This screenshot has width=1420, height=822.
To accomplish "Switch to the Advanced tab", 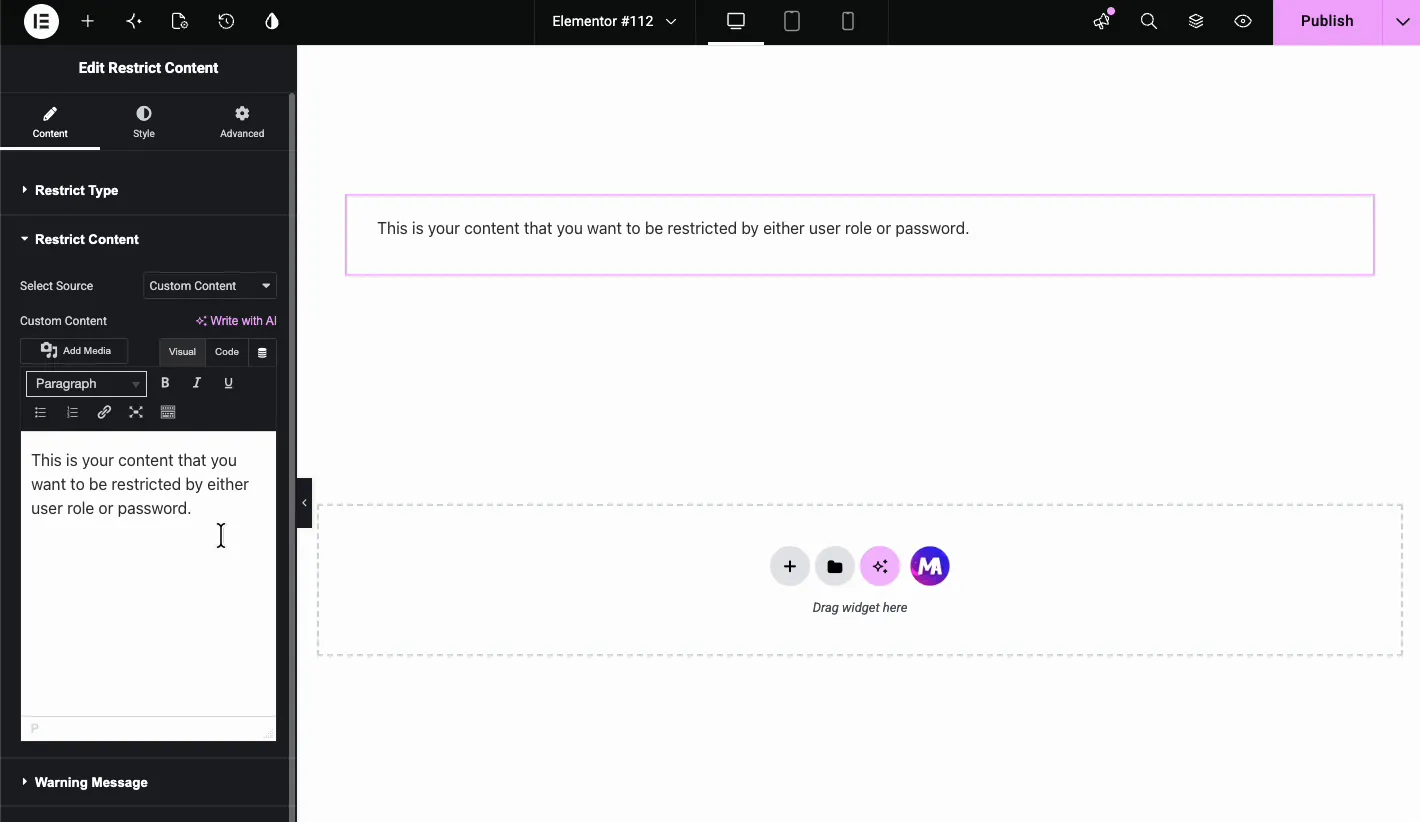I will point(242,122).
